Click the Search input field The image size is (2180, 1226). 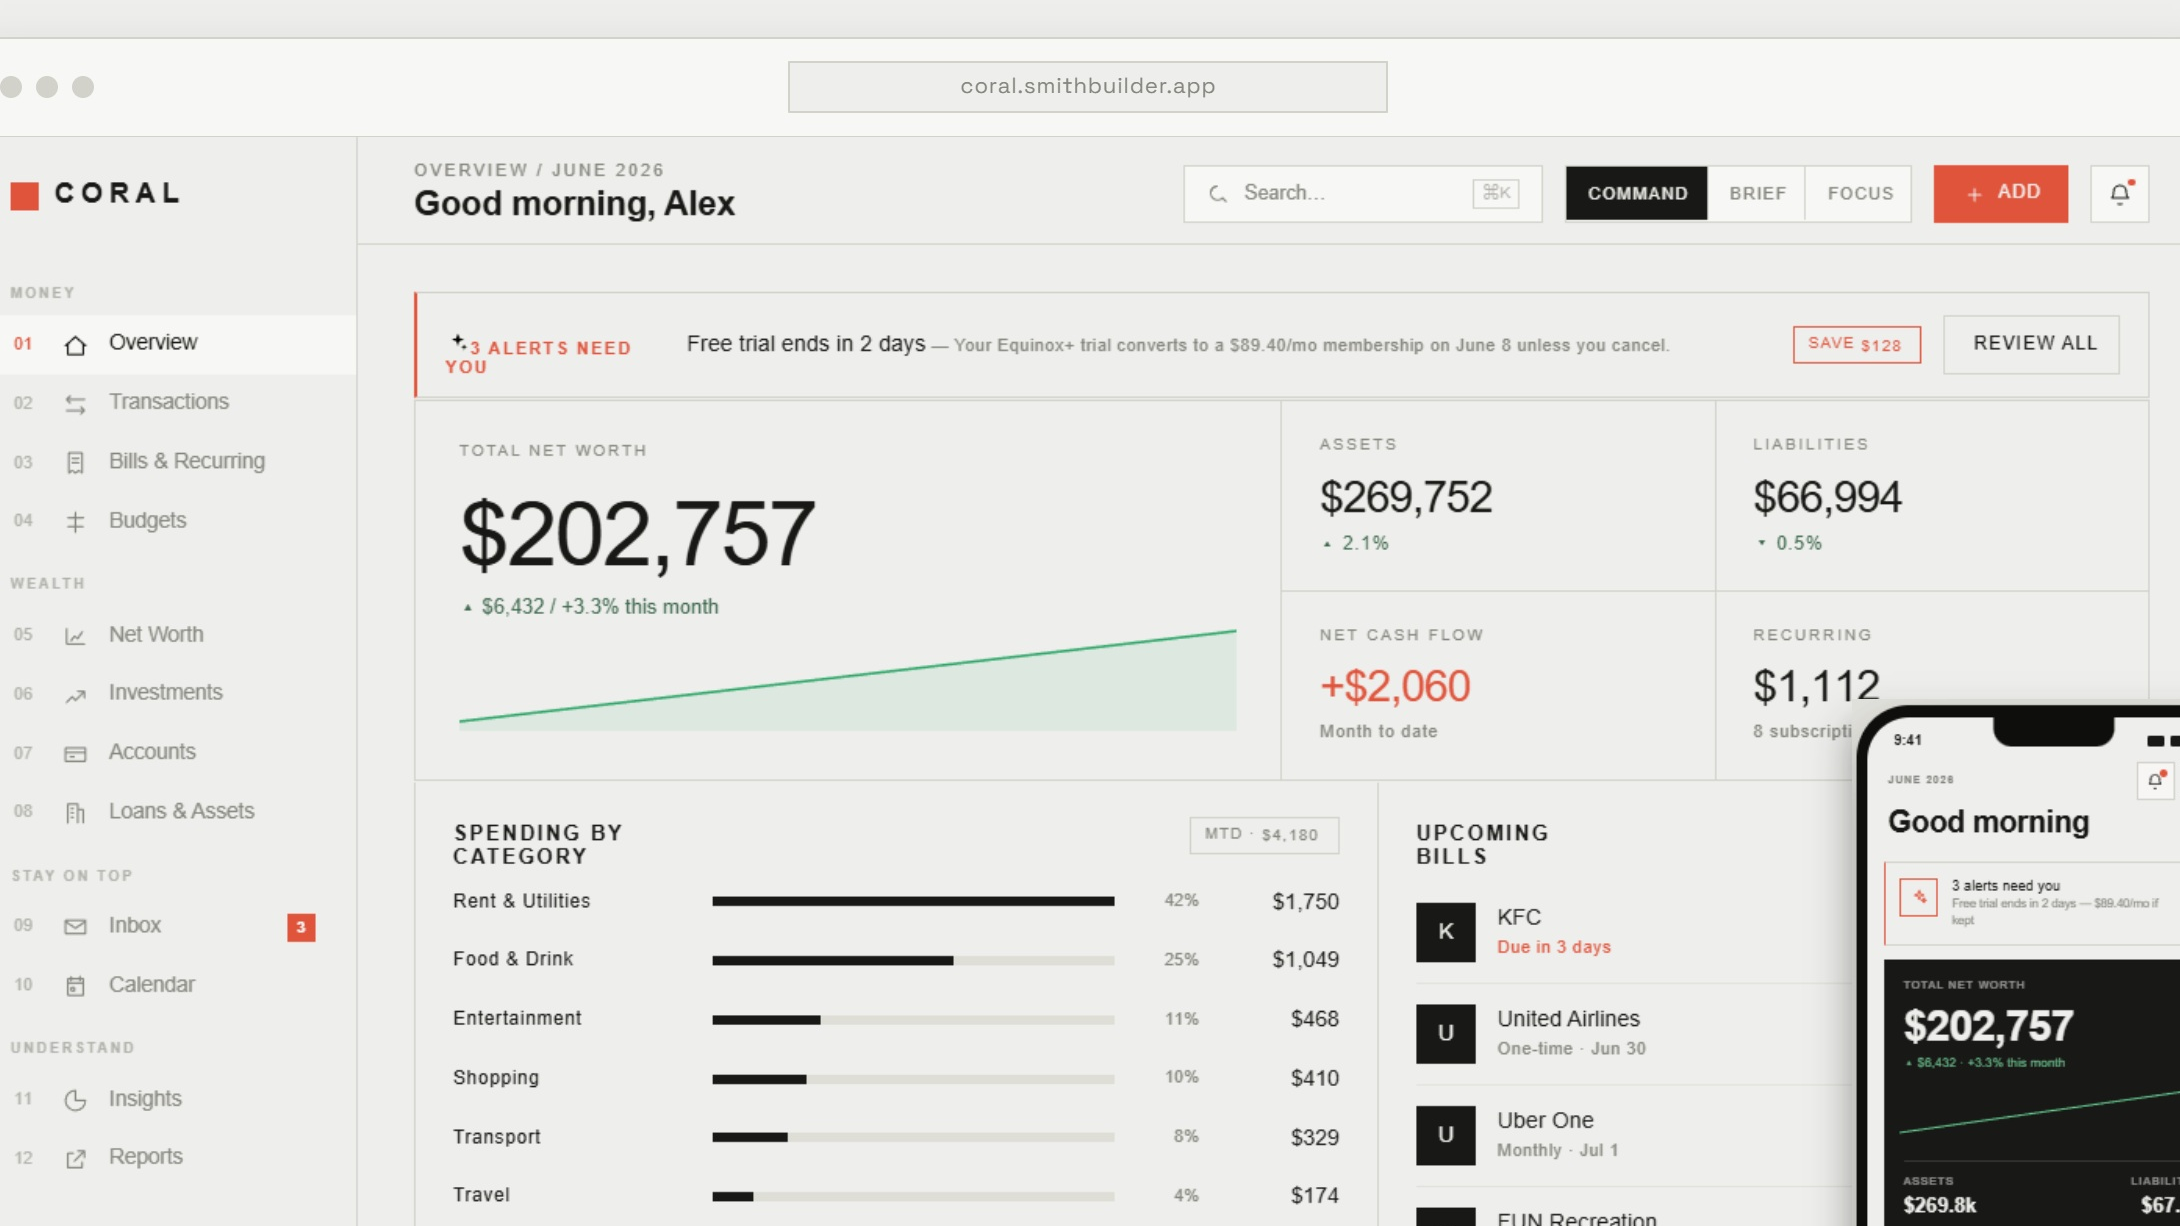(1362, 193)
